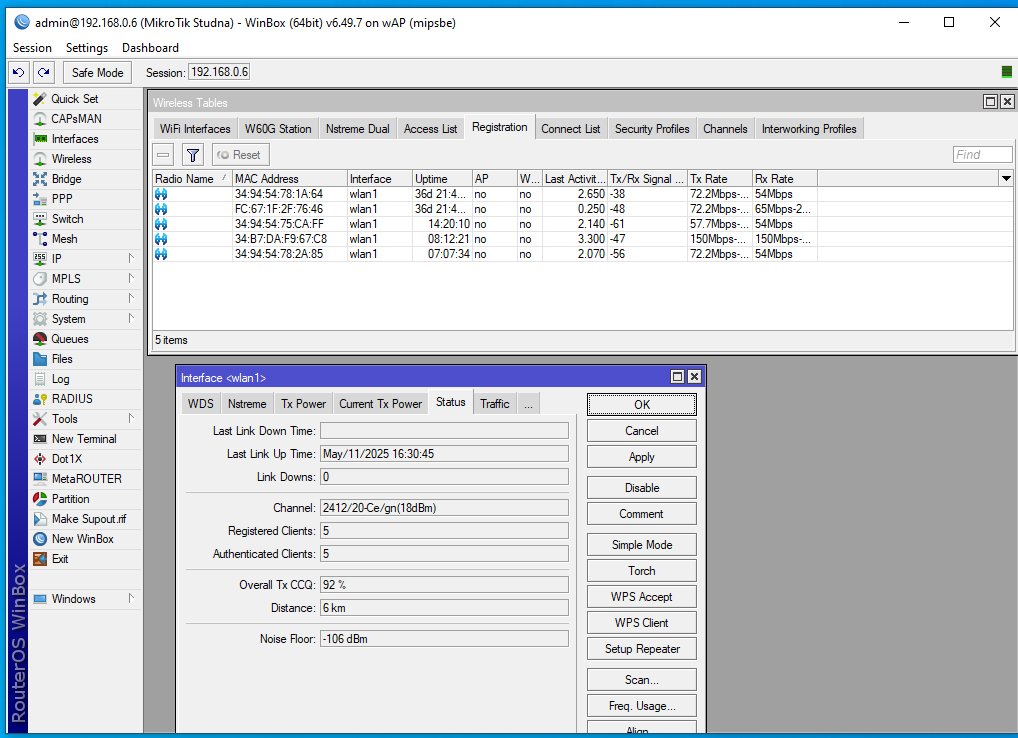Open Interfaces from the sidebar
Image resolution: width=1018 pixels, height=738 pixels.
(x=85, y=139)
